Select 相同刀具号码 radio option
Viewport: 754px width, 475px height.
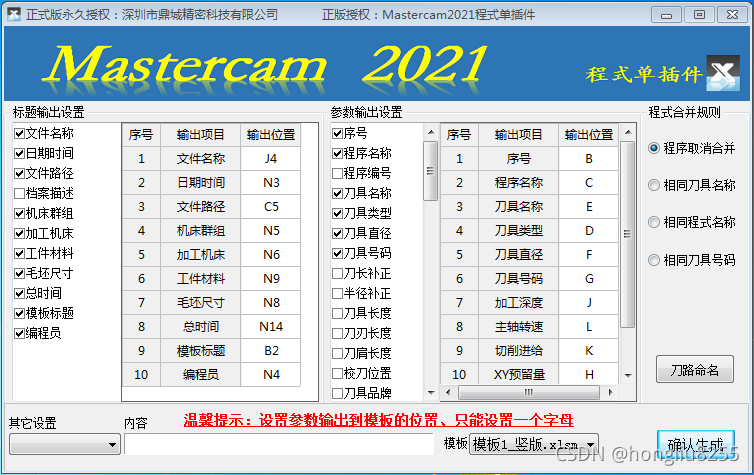(654, 260)
